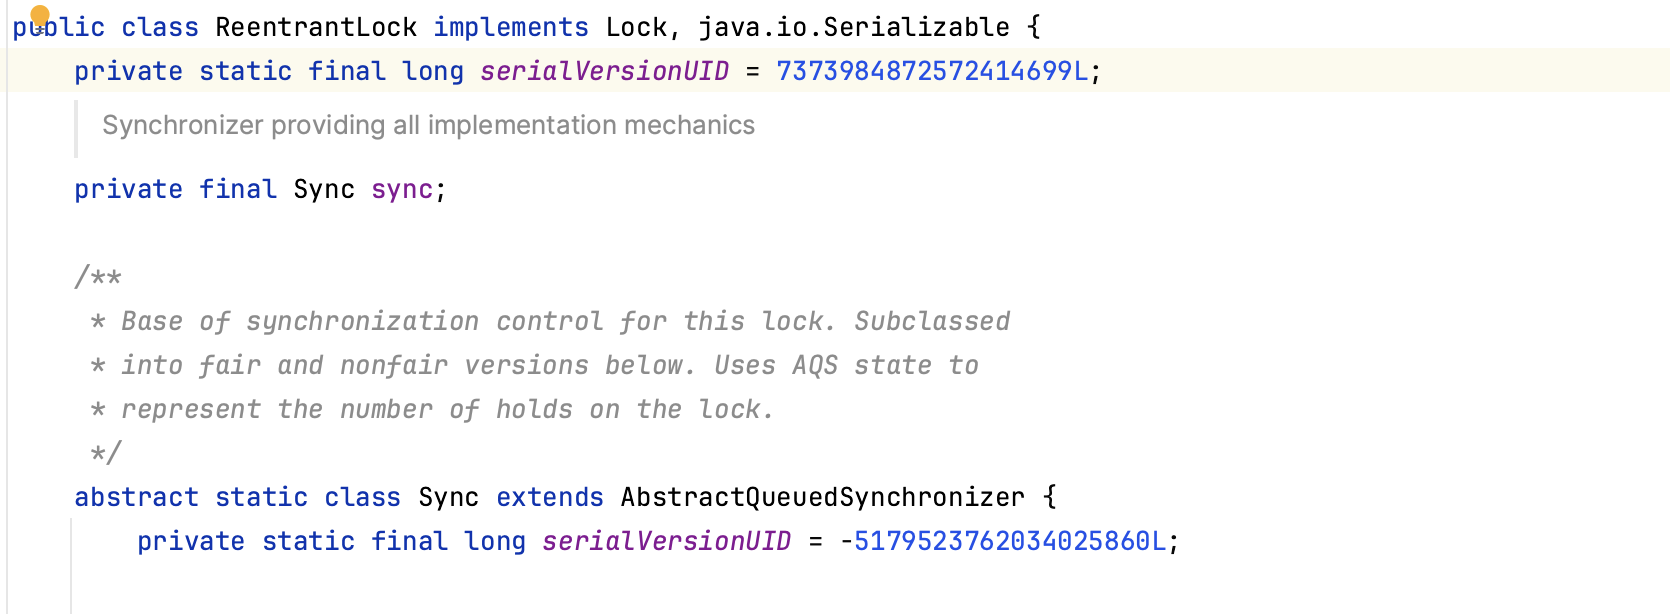This screenshot has height=614, width=1670.
Task: Click the comment line about number of holds
Action: pos(432,409)
